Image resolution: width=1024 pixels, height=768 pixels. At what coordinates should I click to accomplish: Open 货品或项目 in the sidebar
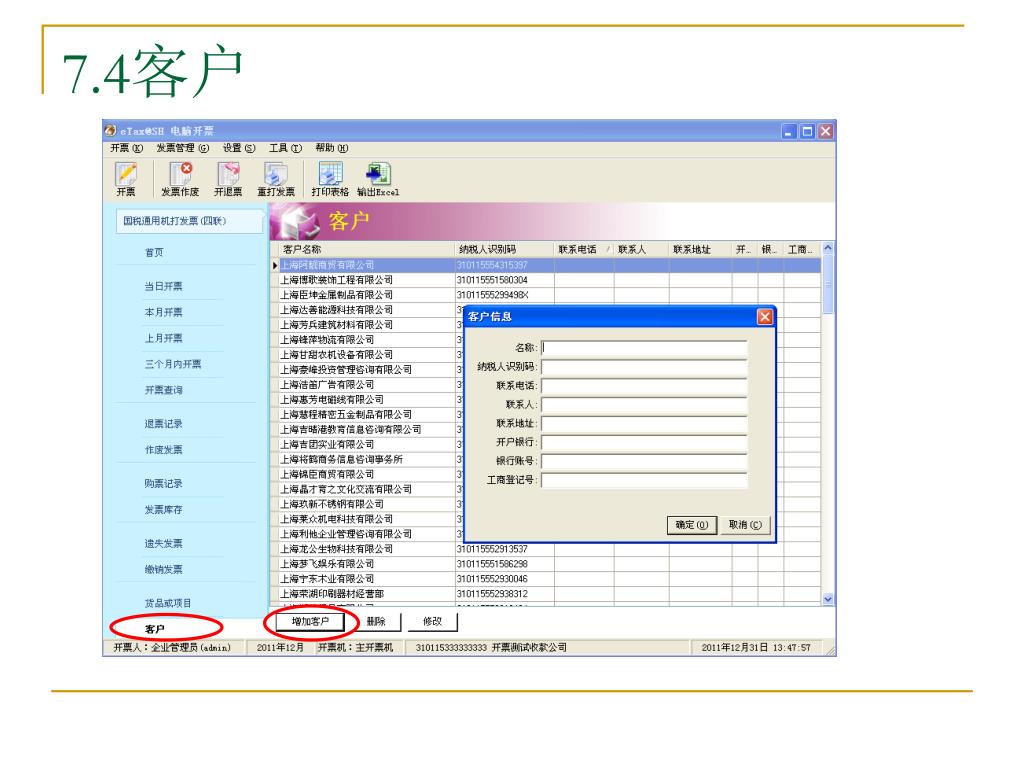(x=168, y=603)
